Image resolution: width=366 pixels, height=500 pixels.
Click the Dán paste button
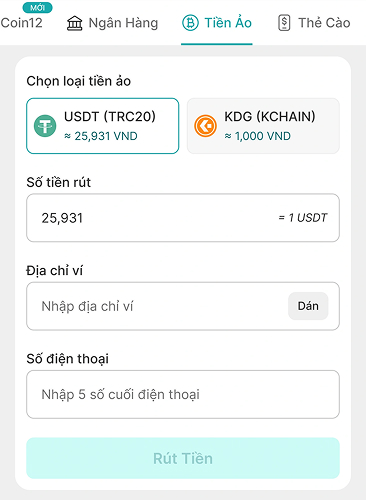click(x=308, y=306)
